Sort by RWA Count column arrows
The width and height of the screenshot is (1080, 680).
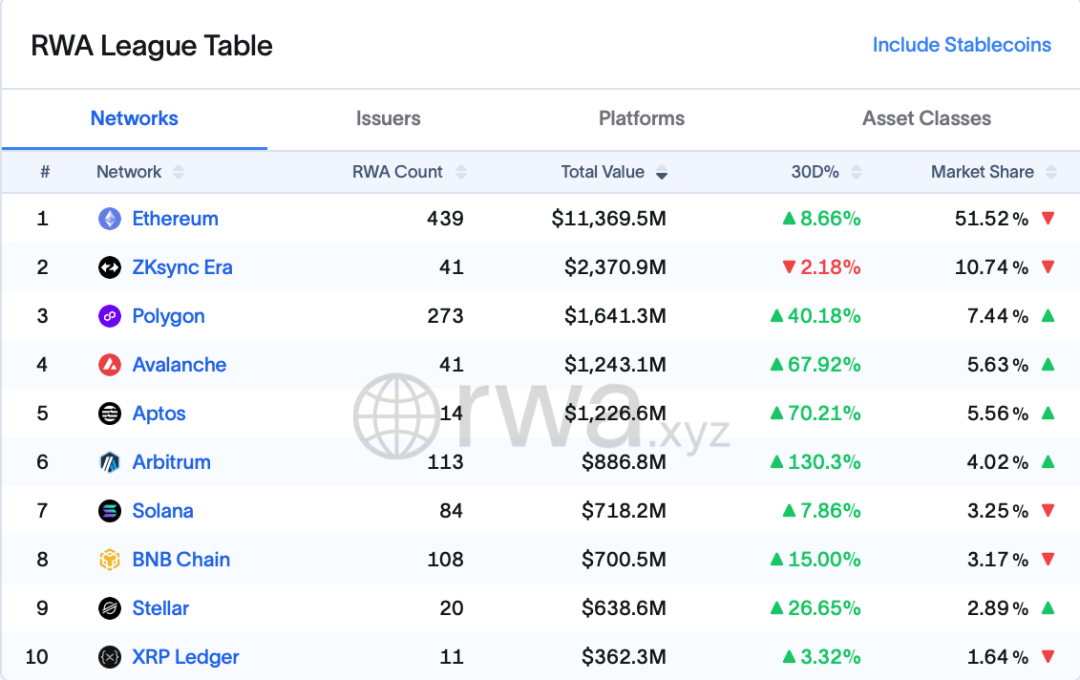click(461, 172)
